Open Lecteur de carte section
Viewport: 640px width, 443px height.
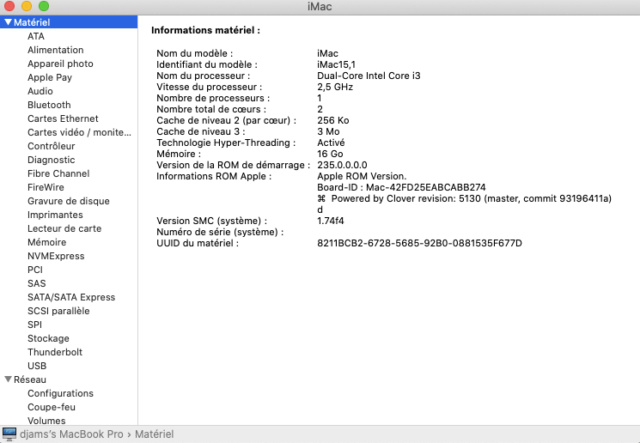64,229
